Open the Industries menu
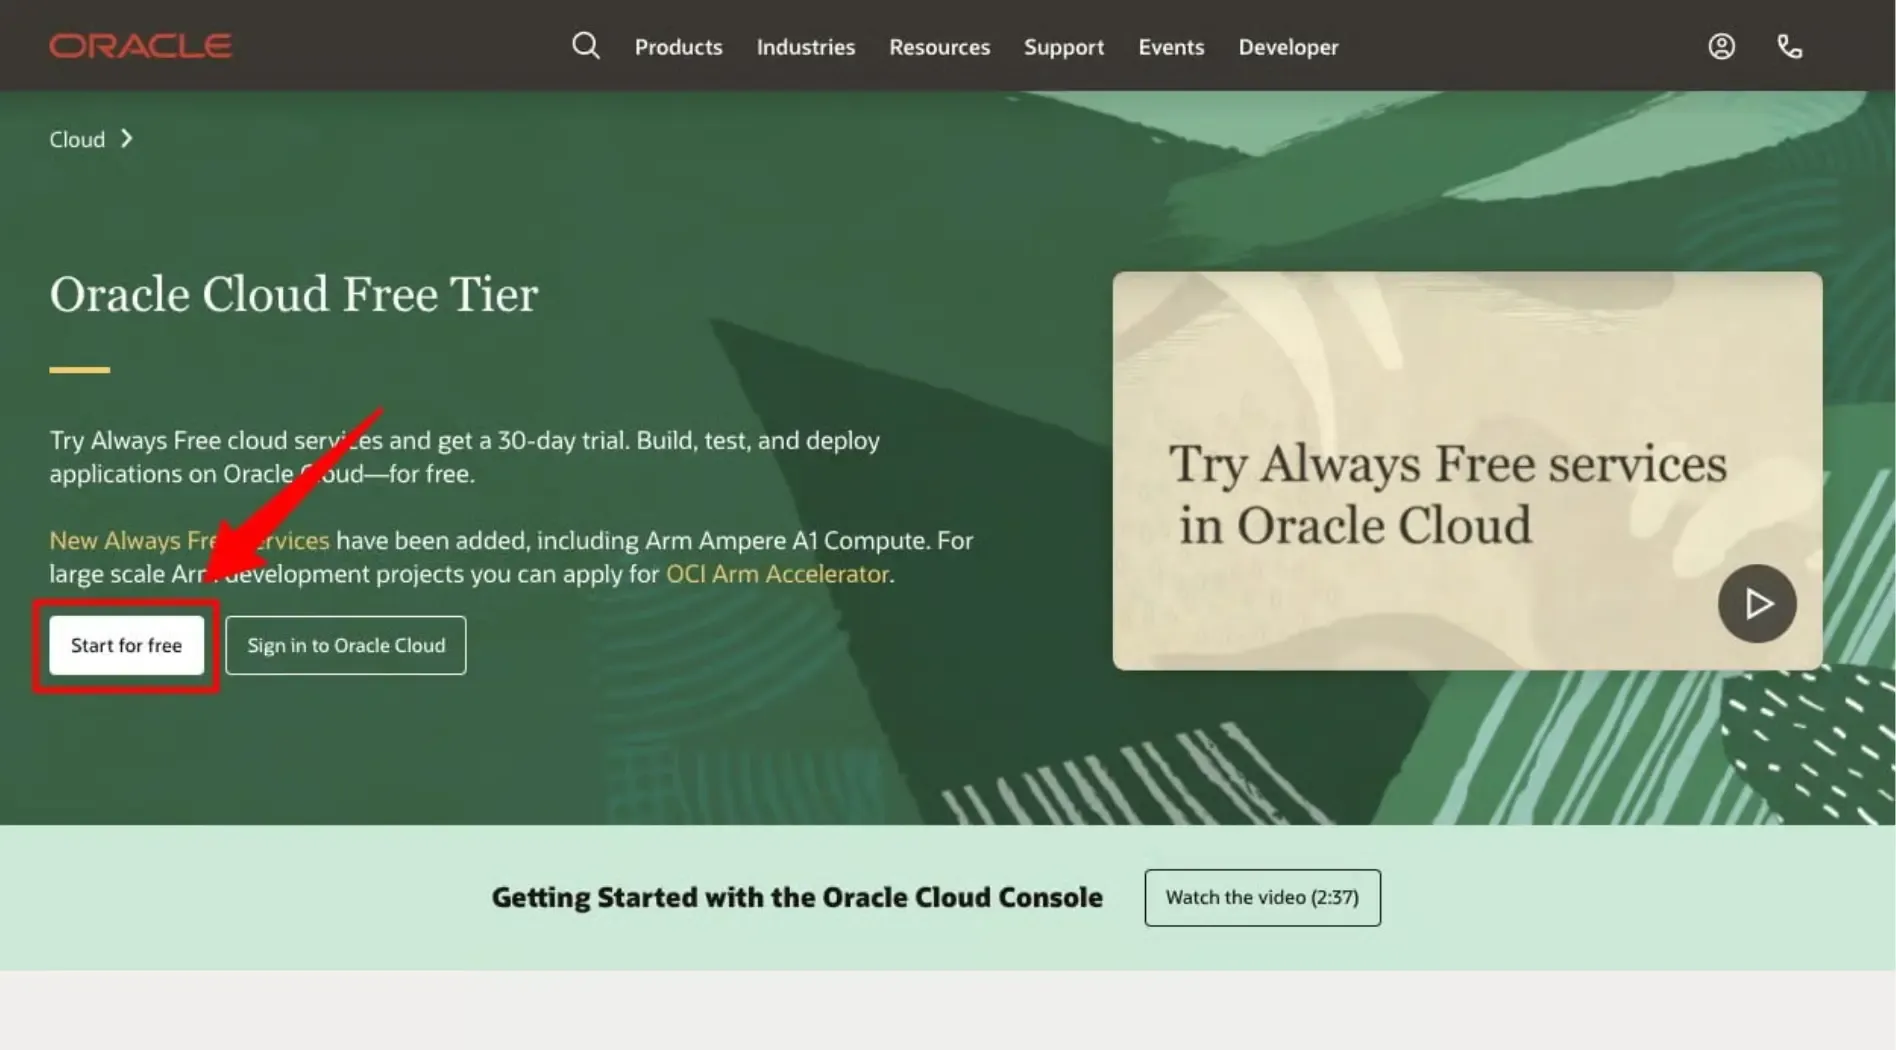 tap(806, 47)
